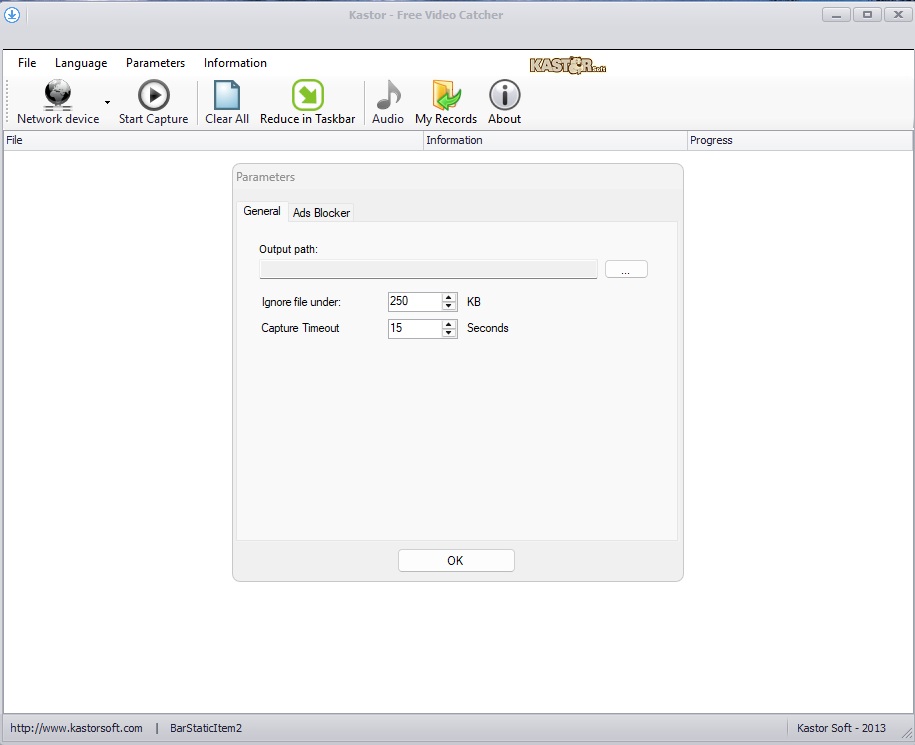Image resolution: width=915 pixels, height=745 pixels.
Task: Open the Audio music note icon
Action: click(387, 95)
